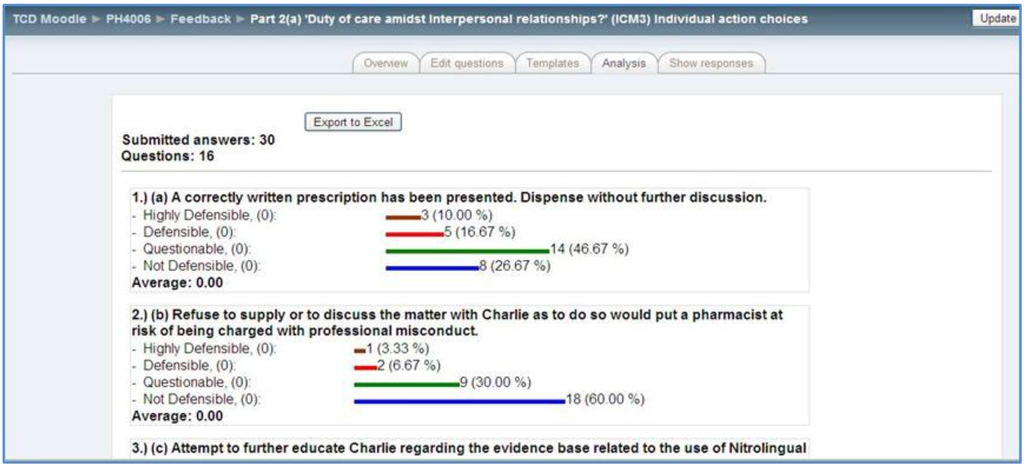Click the blue 26.67% Not Defensible bar
The width and height of the screenshot is (1024, 467).
(431, 267)
